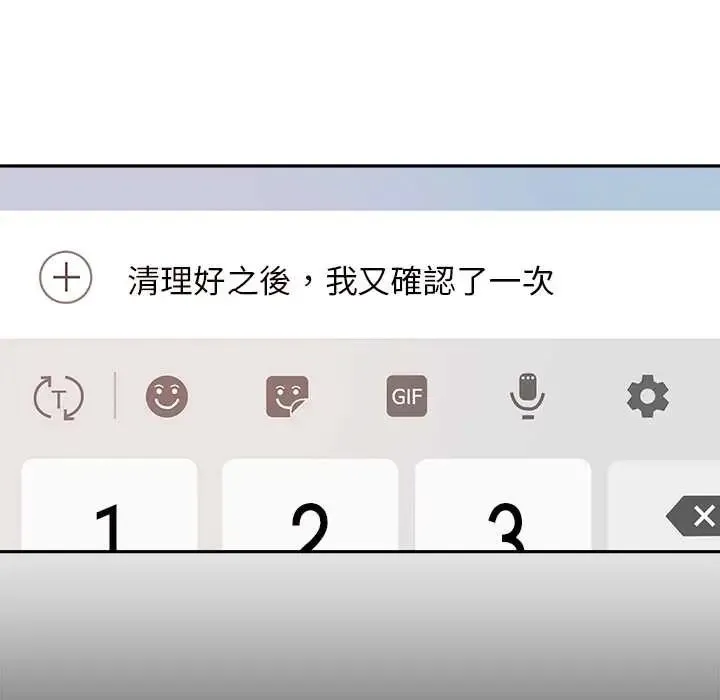The height and width of the screenshot is (700, 720).
Task: Place cursor at 清理 in message
Action: pos(161,280)
